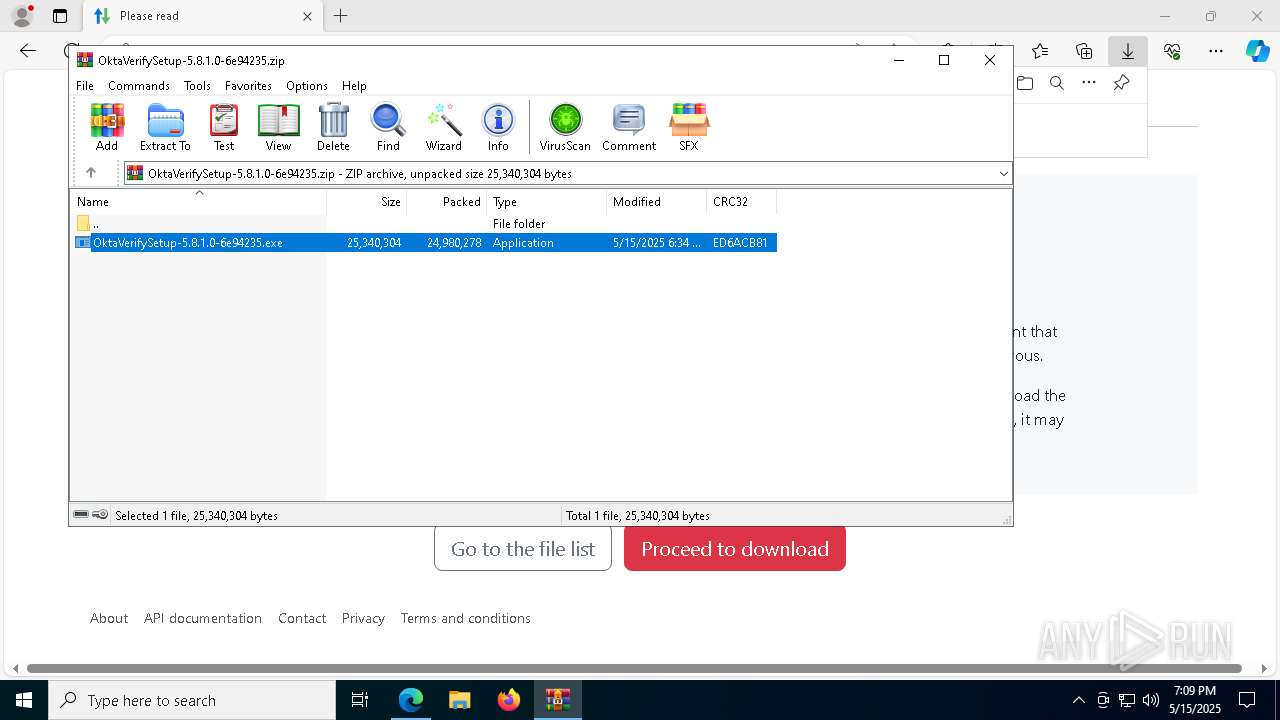
Task: Open Copilot in Edge
Action: [1257, 51]
